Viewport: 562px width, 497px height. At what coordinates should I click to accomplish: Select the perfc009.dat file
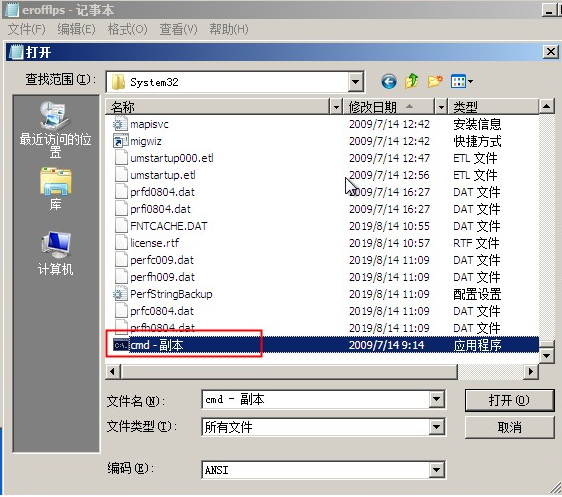pyautogui.click(x=162, y=260)
